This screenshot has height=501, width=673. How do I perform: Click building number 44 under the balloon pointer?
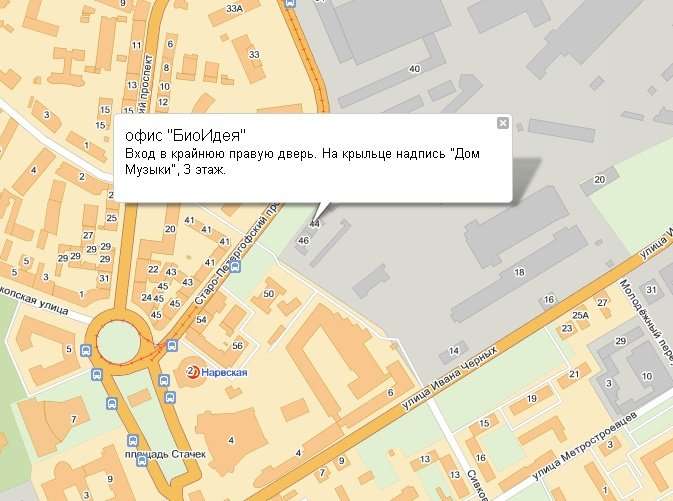[x=315, y=224]
